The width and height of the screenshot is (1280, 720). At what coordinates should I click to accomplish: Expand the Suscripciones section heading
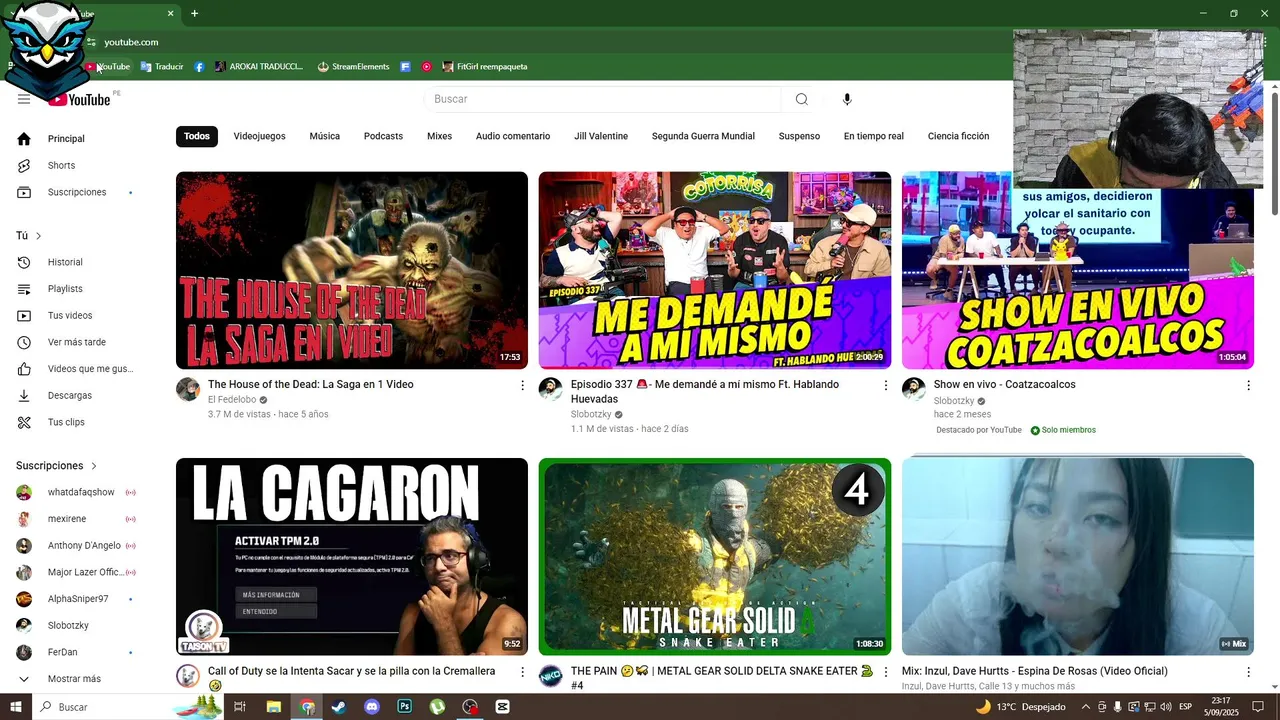[x=57, y=466]
